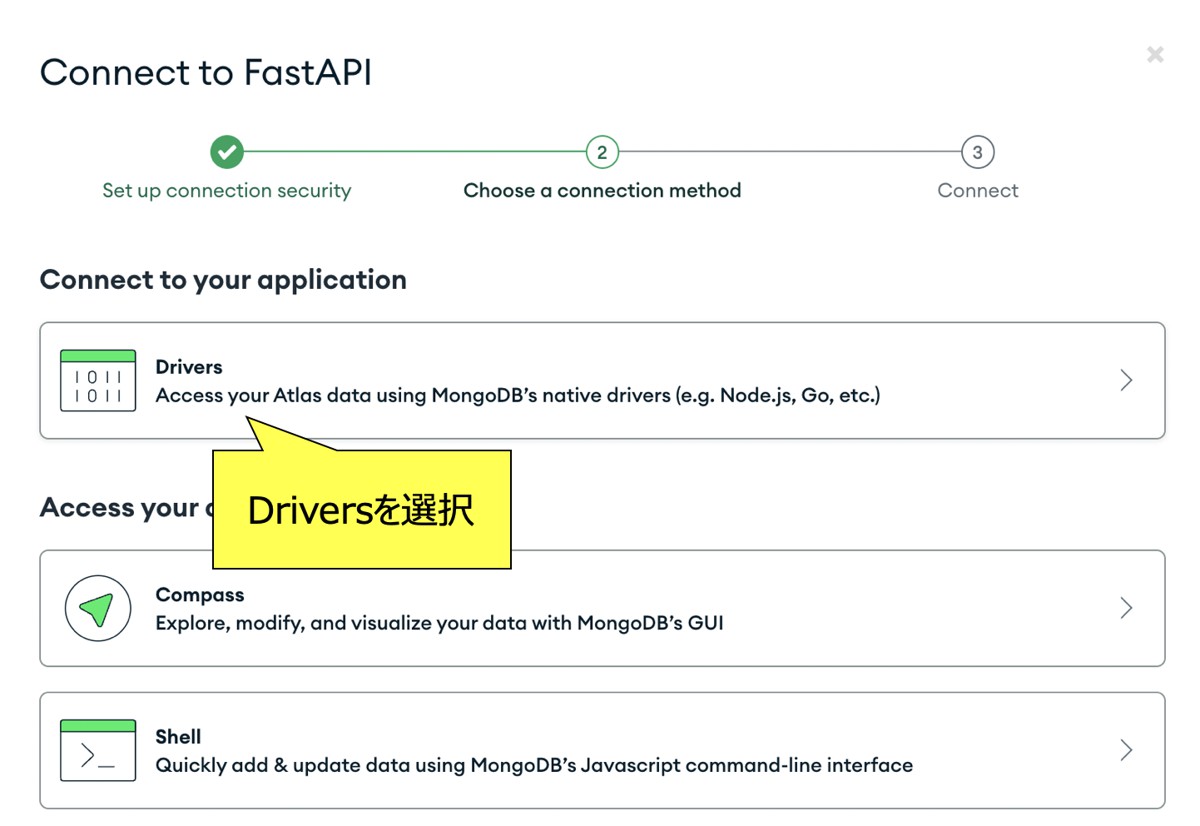Click the yellow Driversを選択 callout

coord(361,510)
